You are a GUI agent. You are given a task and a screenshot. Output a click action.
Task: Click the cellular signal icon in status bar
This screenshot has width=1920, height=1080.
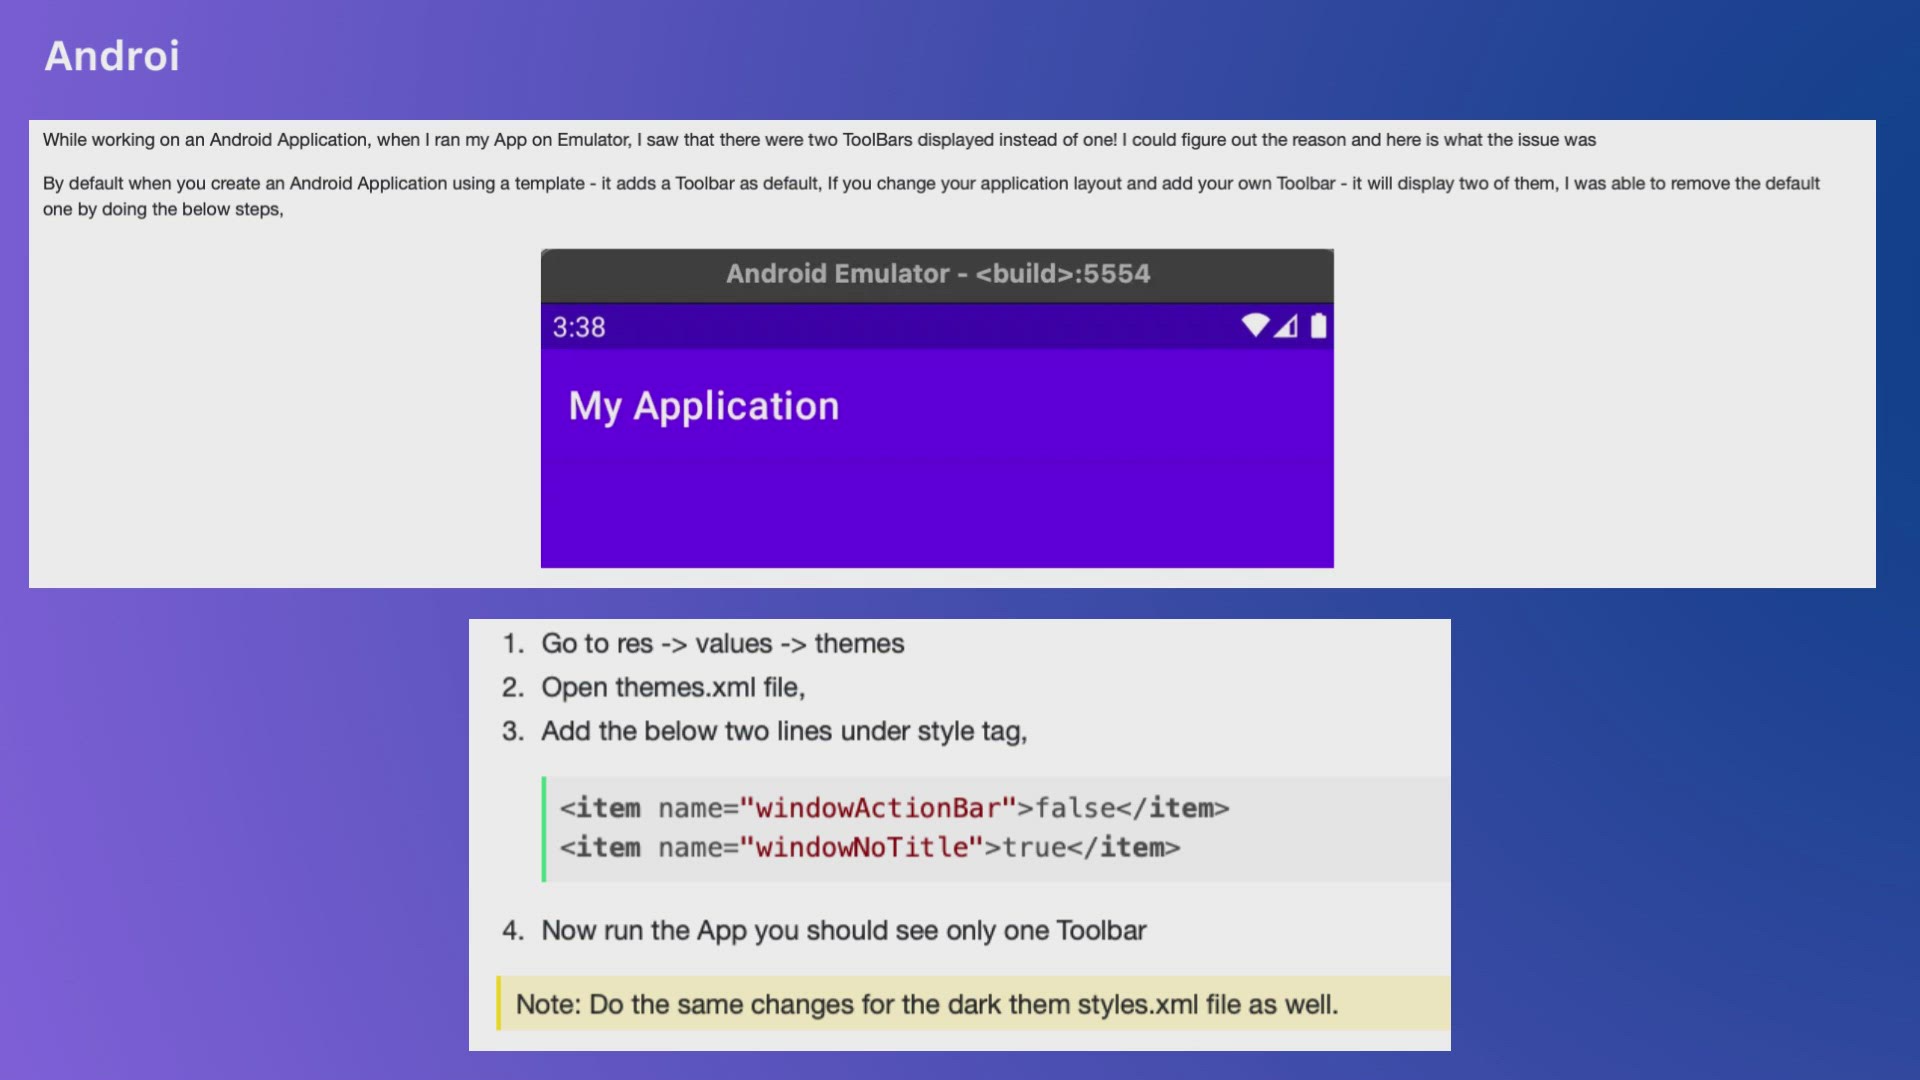coord(1286,326)
